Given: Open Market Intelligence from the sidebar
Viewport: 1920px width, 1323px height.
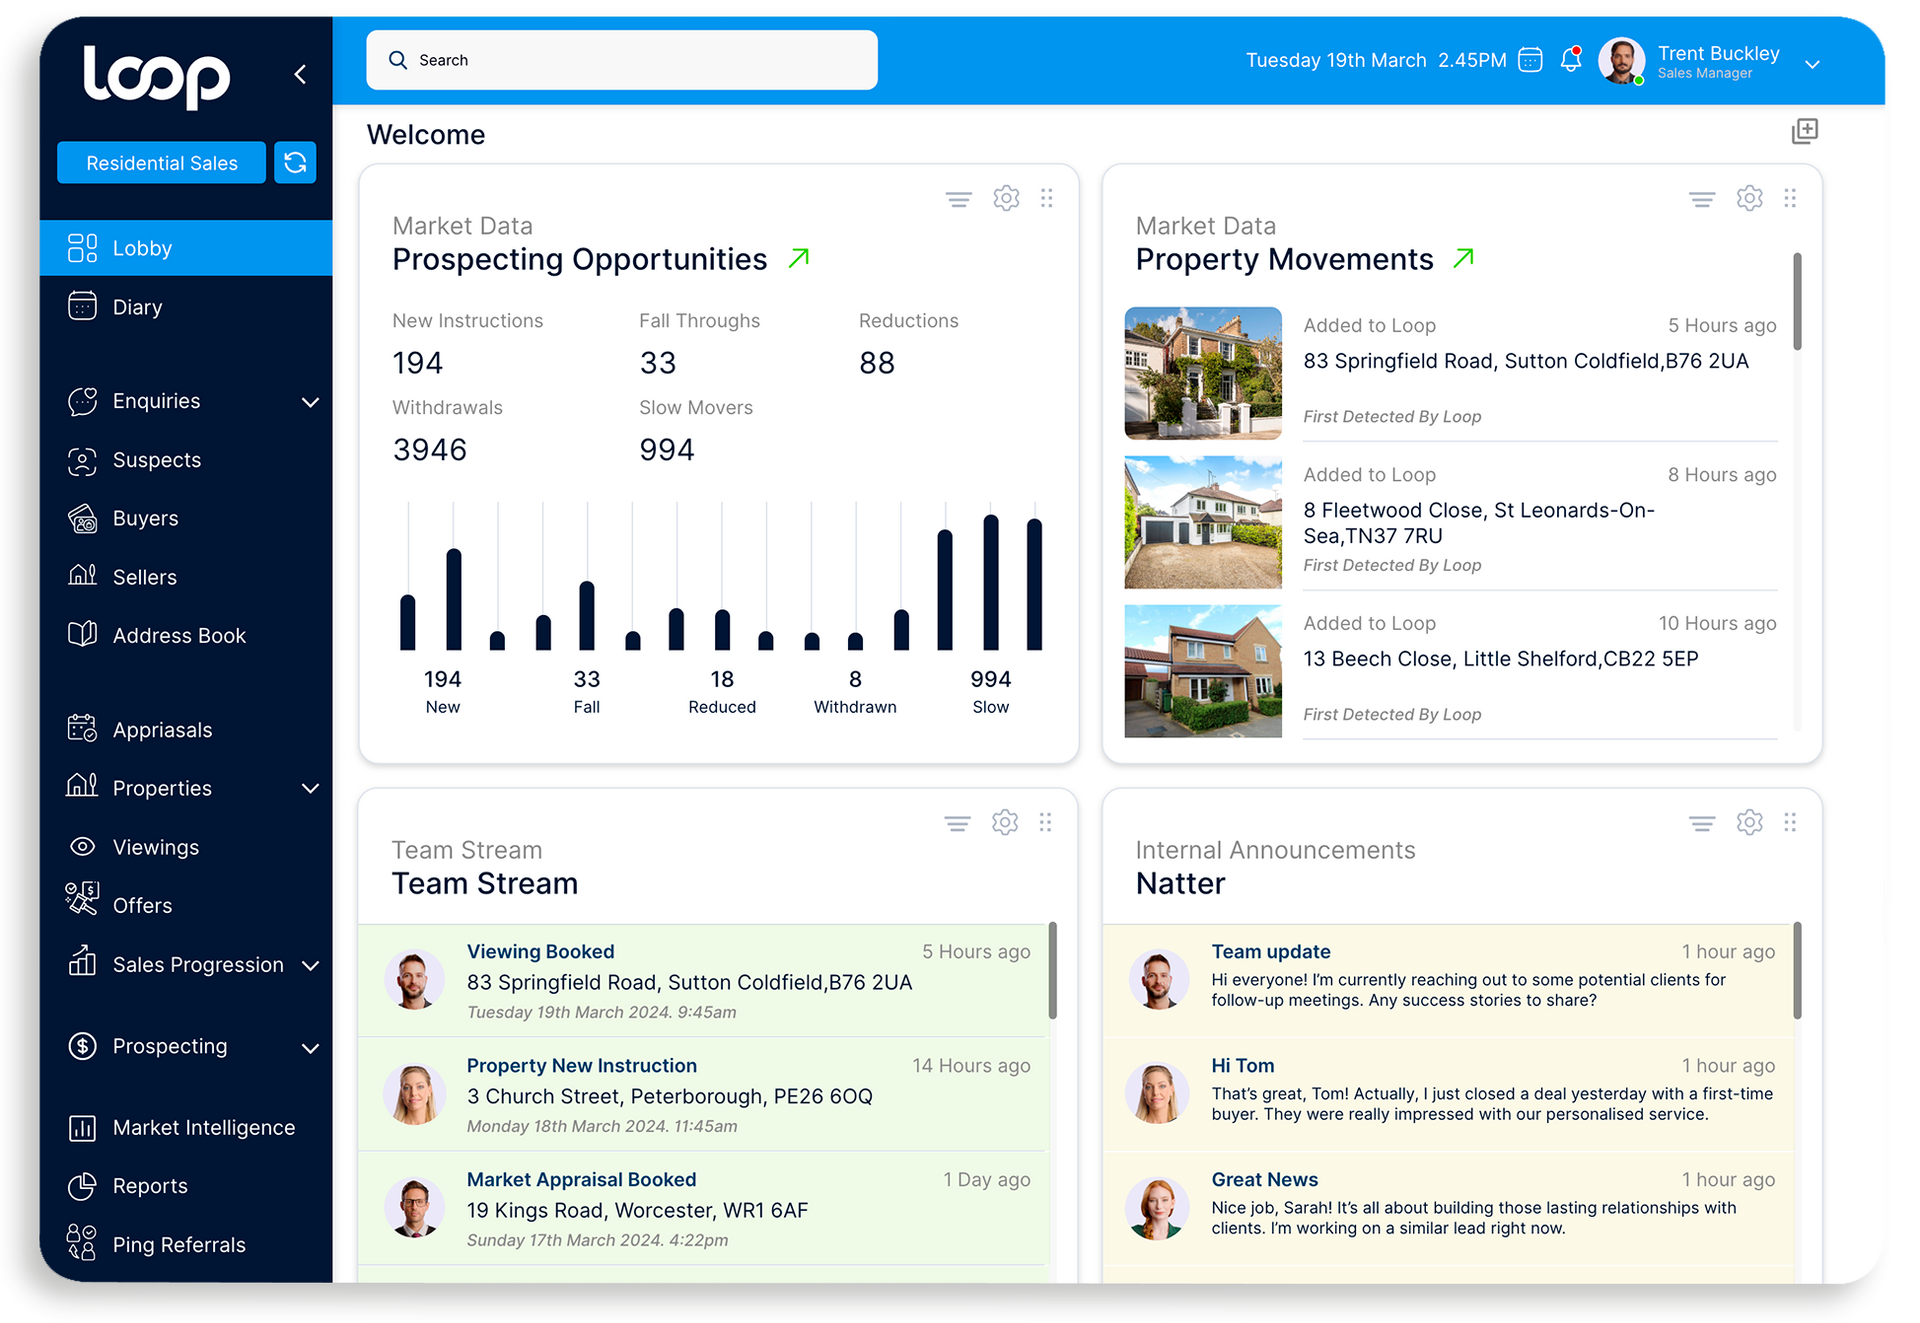Looking at the screenshot, I should (204, 1127).
